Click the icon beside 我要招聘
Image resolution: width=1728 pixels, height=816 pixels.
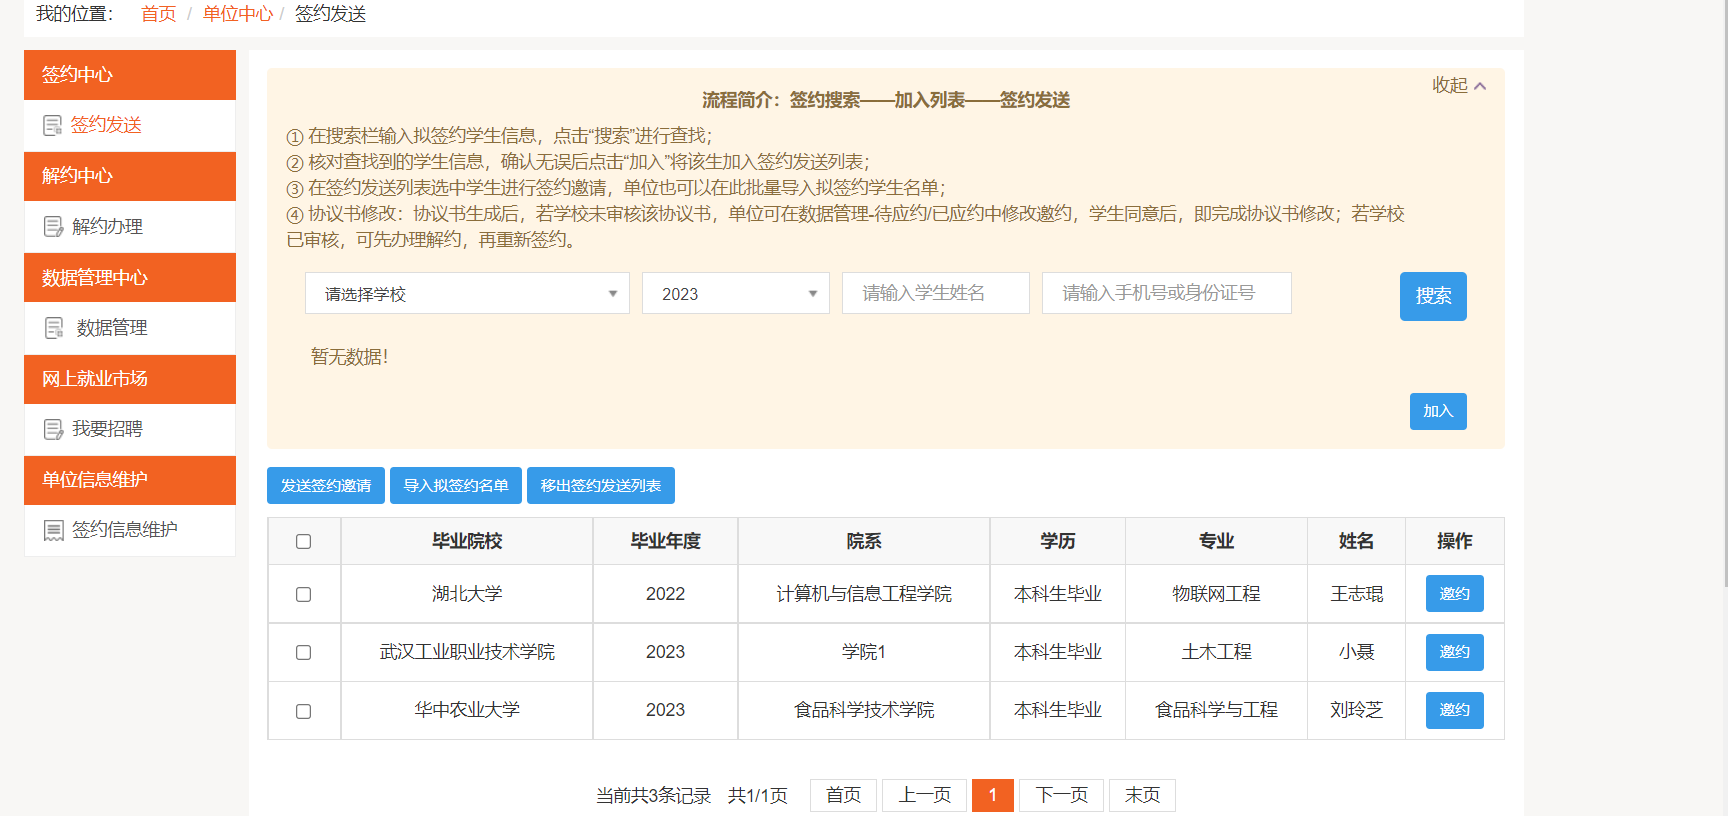point(53,429)
